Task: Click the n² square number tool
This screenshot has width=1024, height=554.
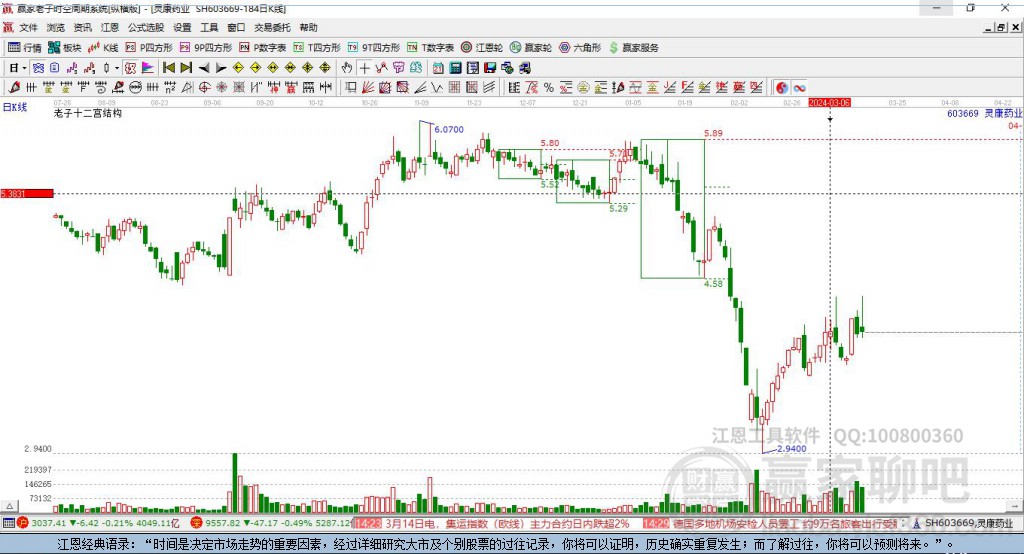Action: (x=170, y=87)
